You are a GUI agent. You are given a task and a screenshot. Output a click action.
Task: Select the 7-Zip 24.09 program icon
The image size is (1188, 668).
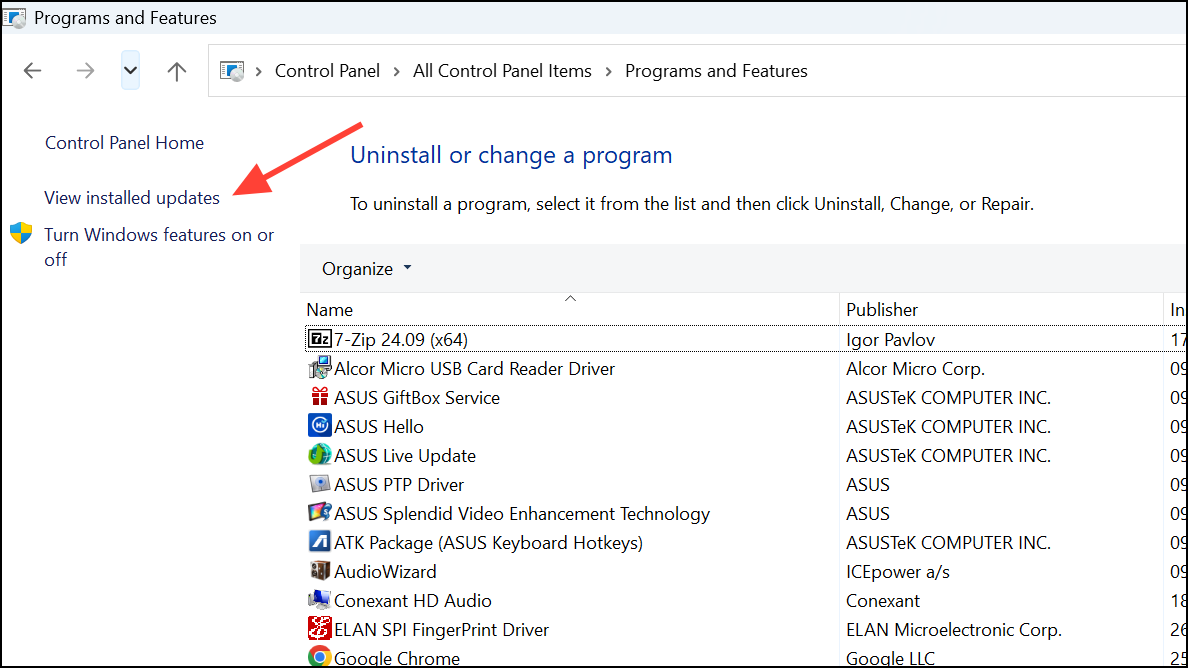(x=319, y=338)
